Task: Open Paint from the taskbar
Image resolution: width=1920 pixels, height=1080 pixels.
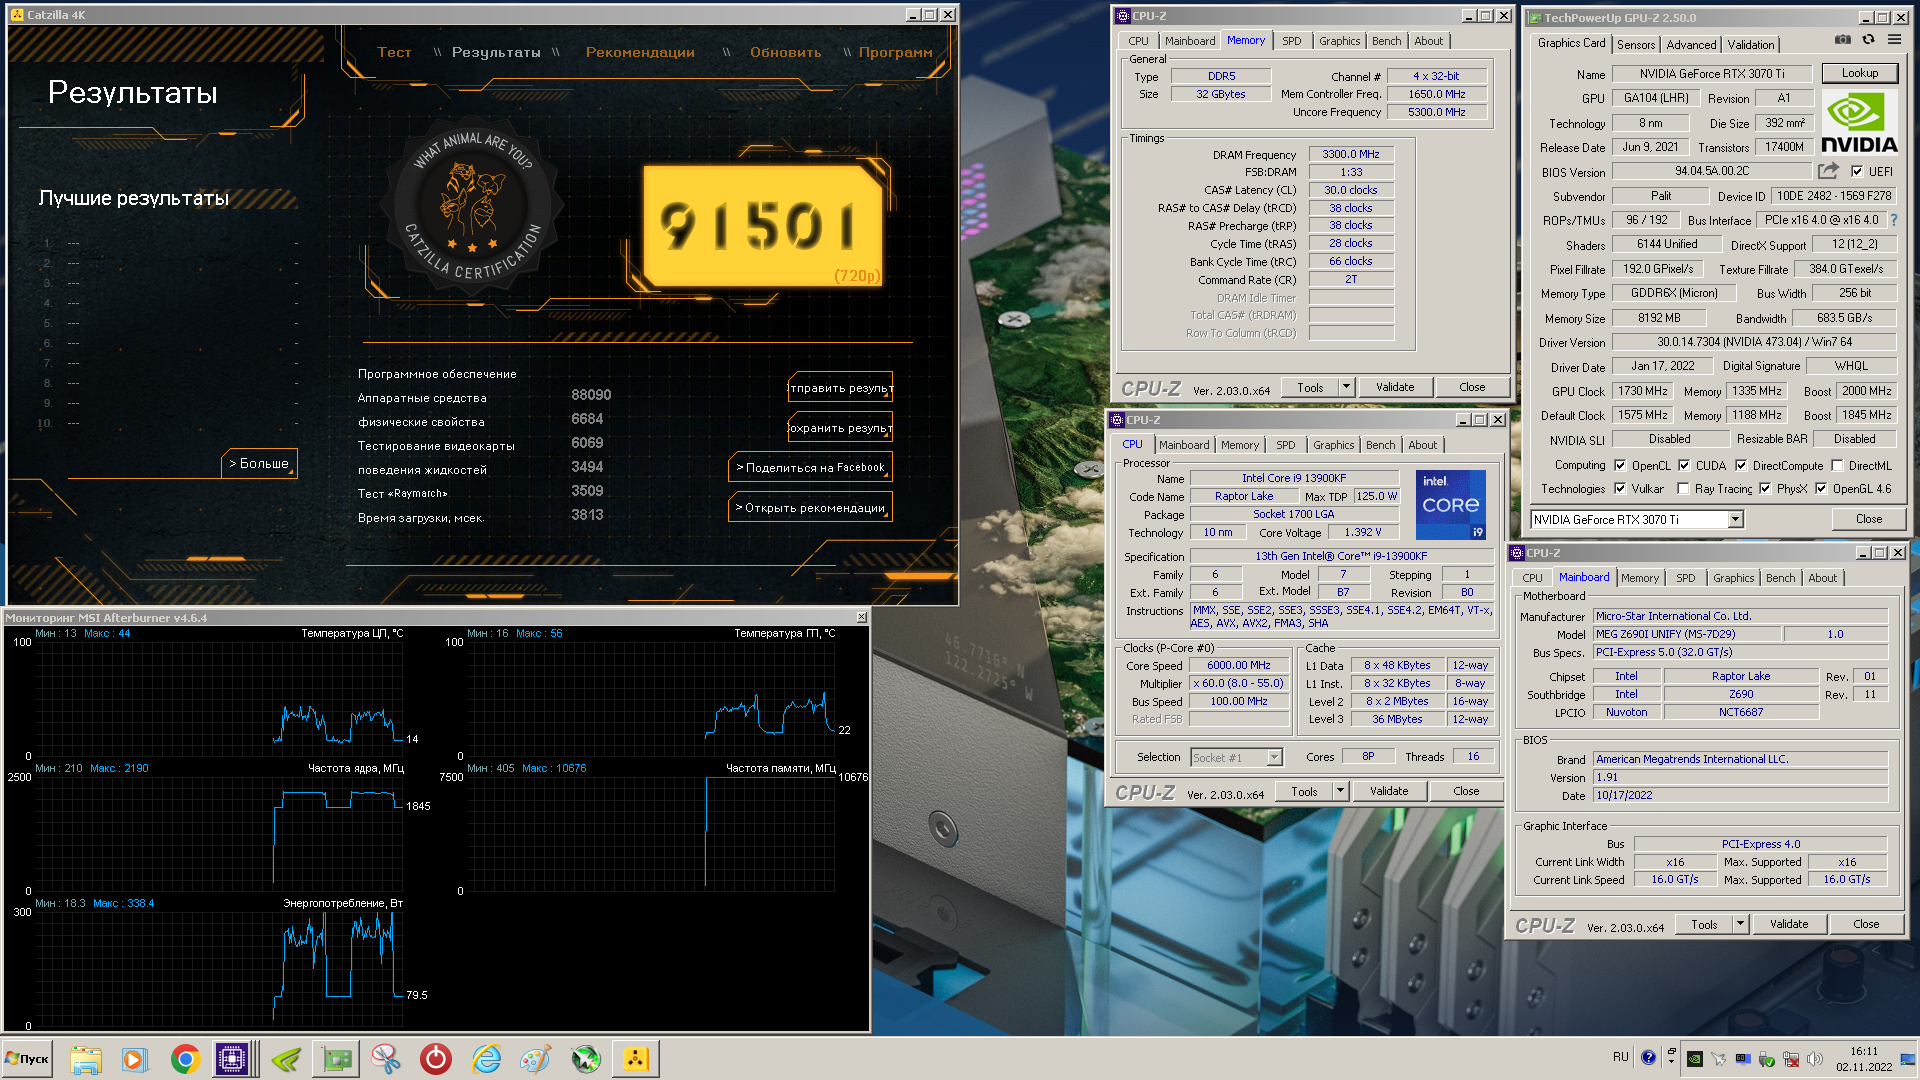Action: pyautogui.click(x=536, y=1059)
